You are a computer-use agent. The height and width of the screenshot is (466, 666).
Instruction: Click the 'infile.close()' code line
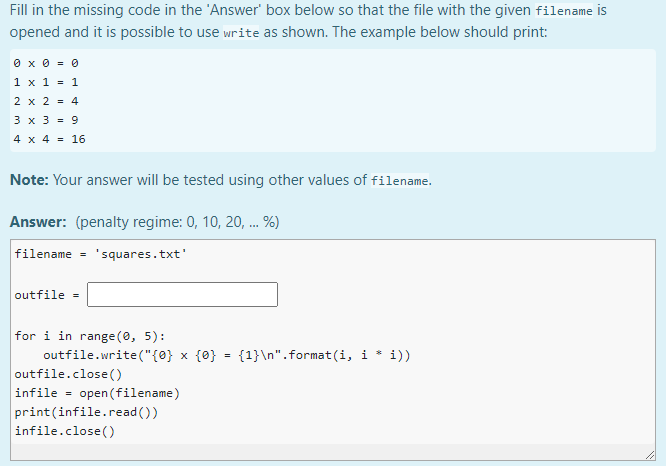tap(65, 431)
